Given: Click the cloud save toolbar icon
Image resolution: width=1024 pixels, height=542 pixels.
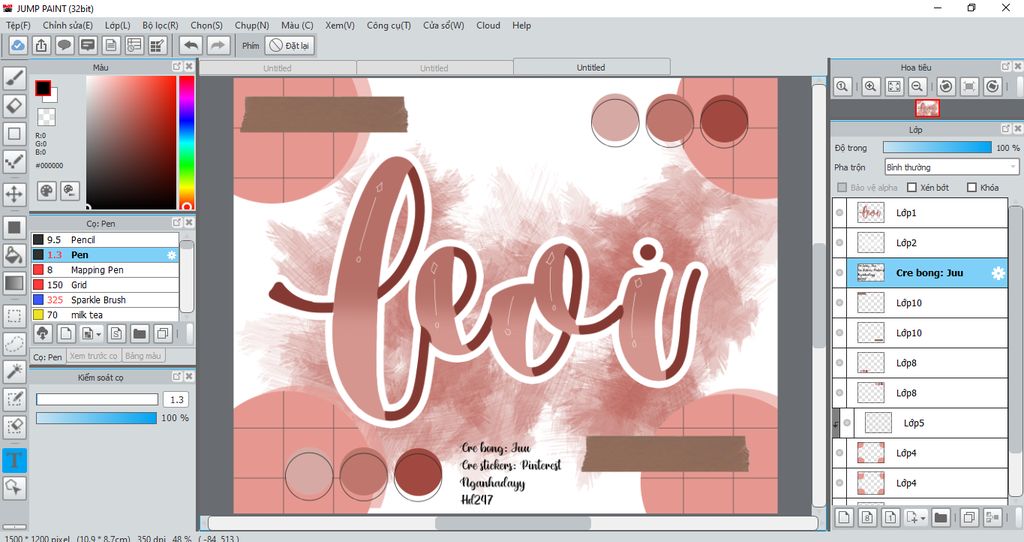Looking at the screenshot, I should (18, 46).
